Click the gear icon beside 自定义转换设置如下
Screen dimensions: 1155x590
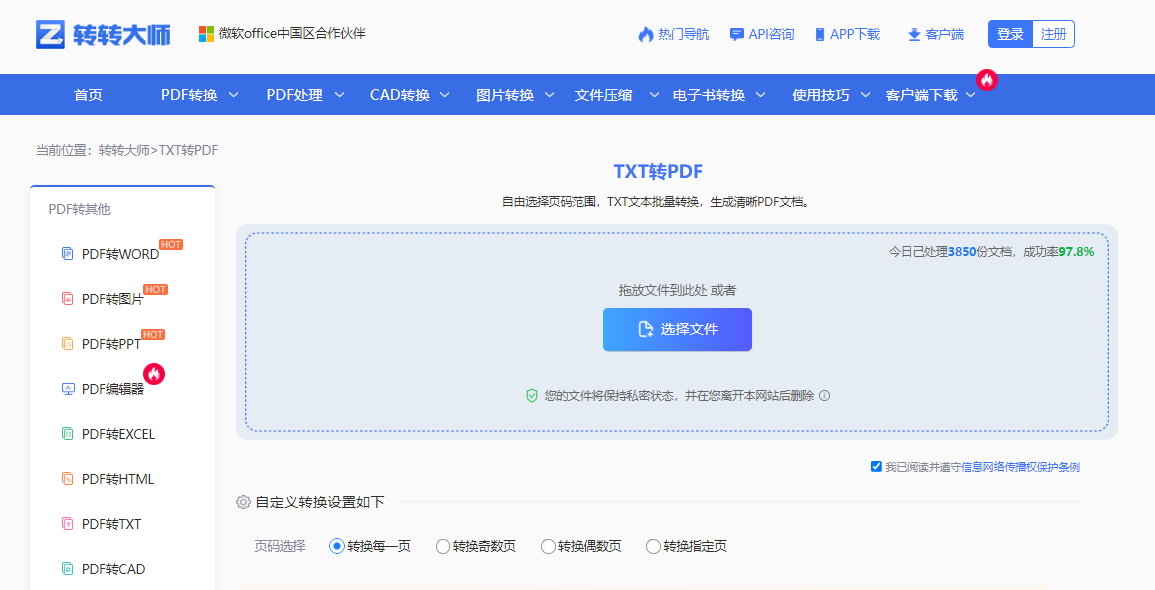tap(243, 502)
